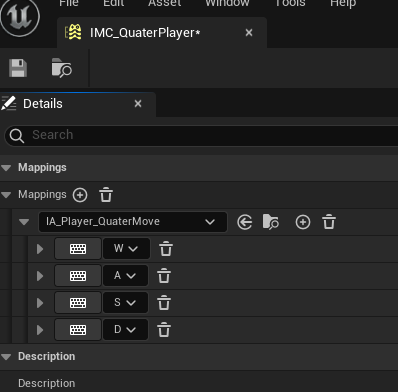Browse to IA_Player_QuaterMove in Content Browser
398x392 pixels.
tap(271, 222)
